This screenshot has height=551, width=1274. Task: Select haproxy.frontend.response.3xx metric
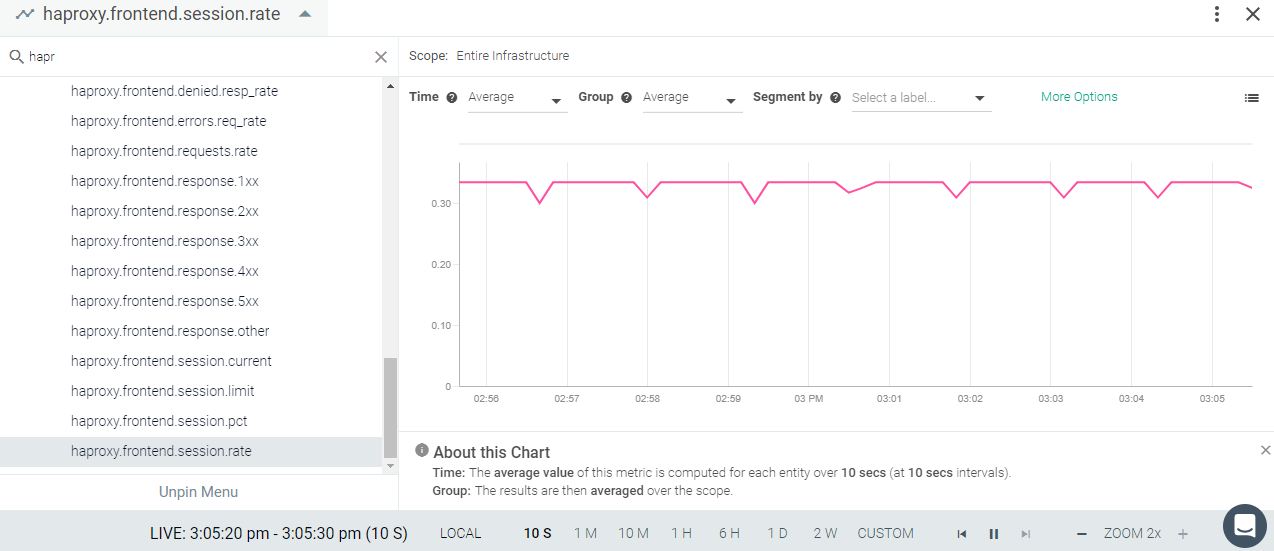pos(164,241)
